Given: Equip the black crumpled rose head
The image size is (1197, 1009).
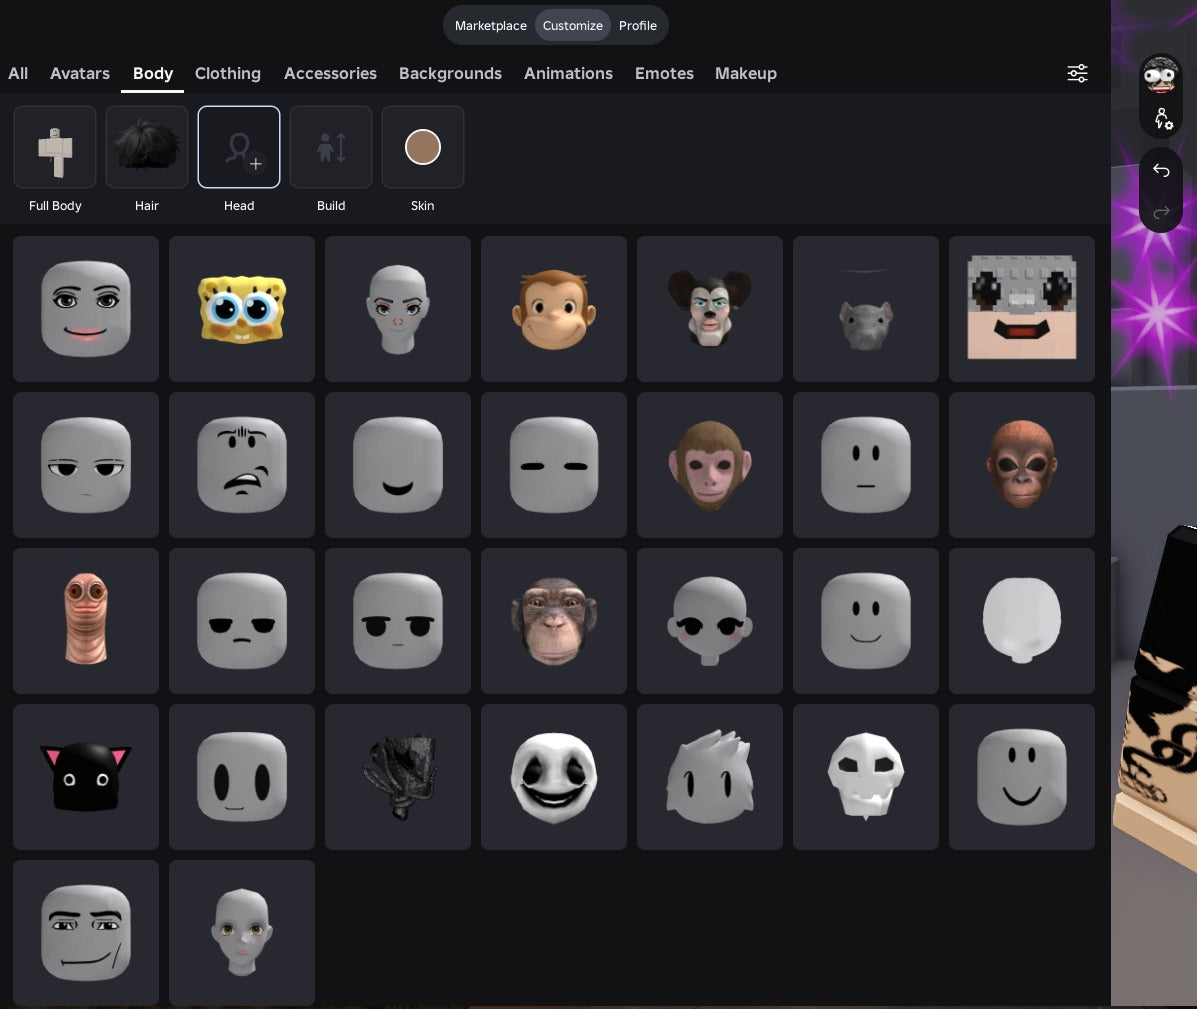Looking at the screenshot, I should [398, 777].
